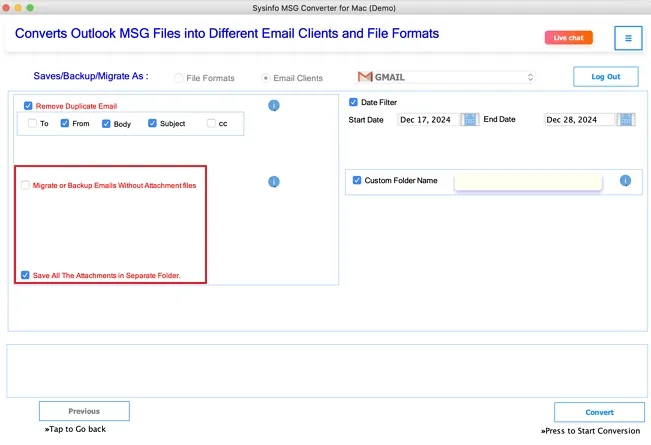Click the Tap to Go back hint

tap(75, 429)
